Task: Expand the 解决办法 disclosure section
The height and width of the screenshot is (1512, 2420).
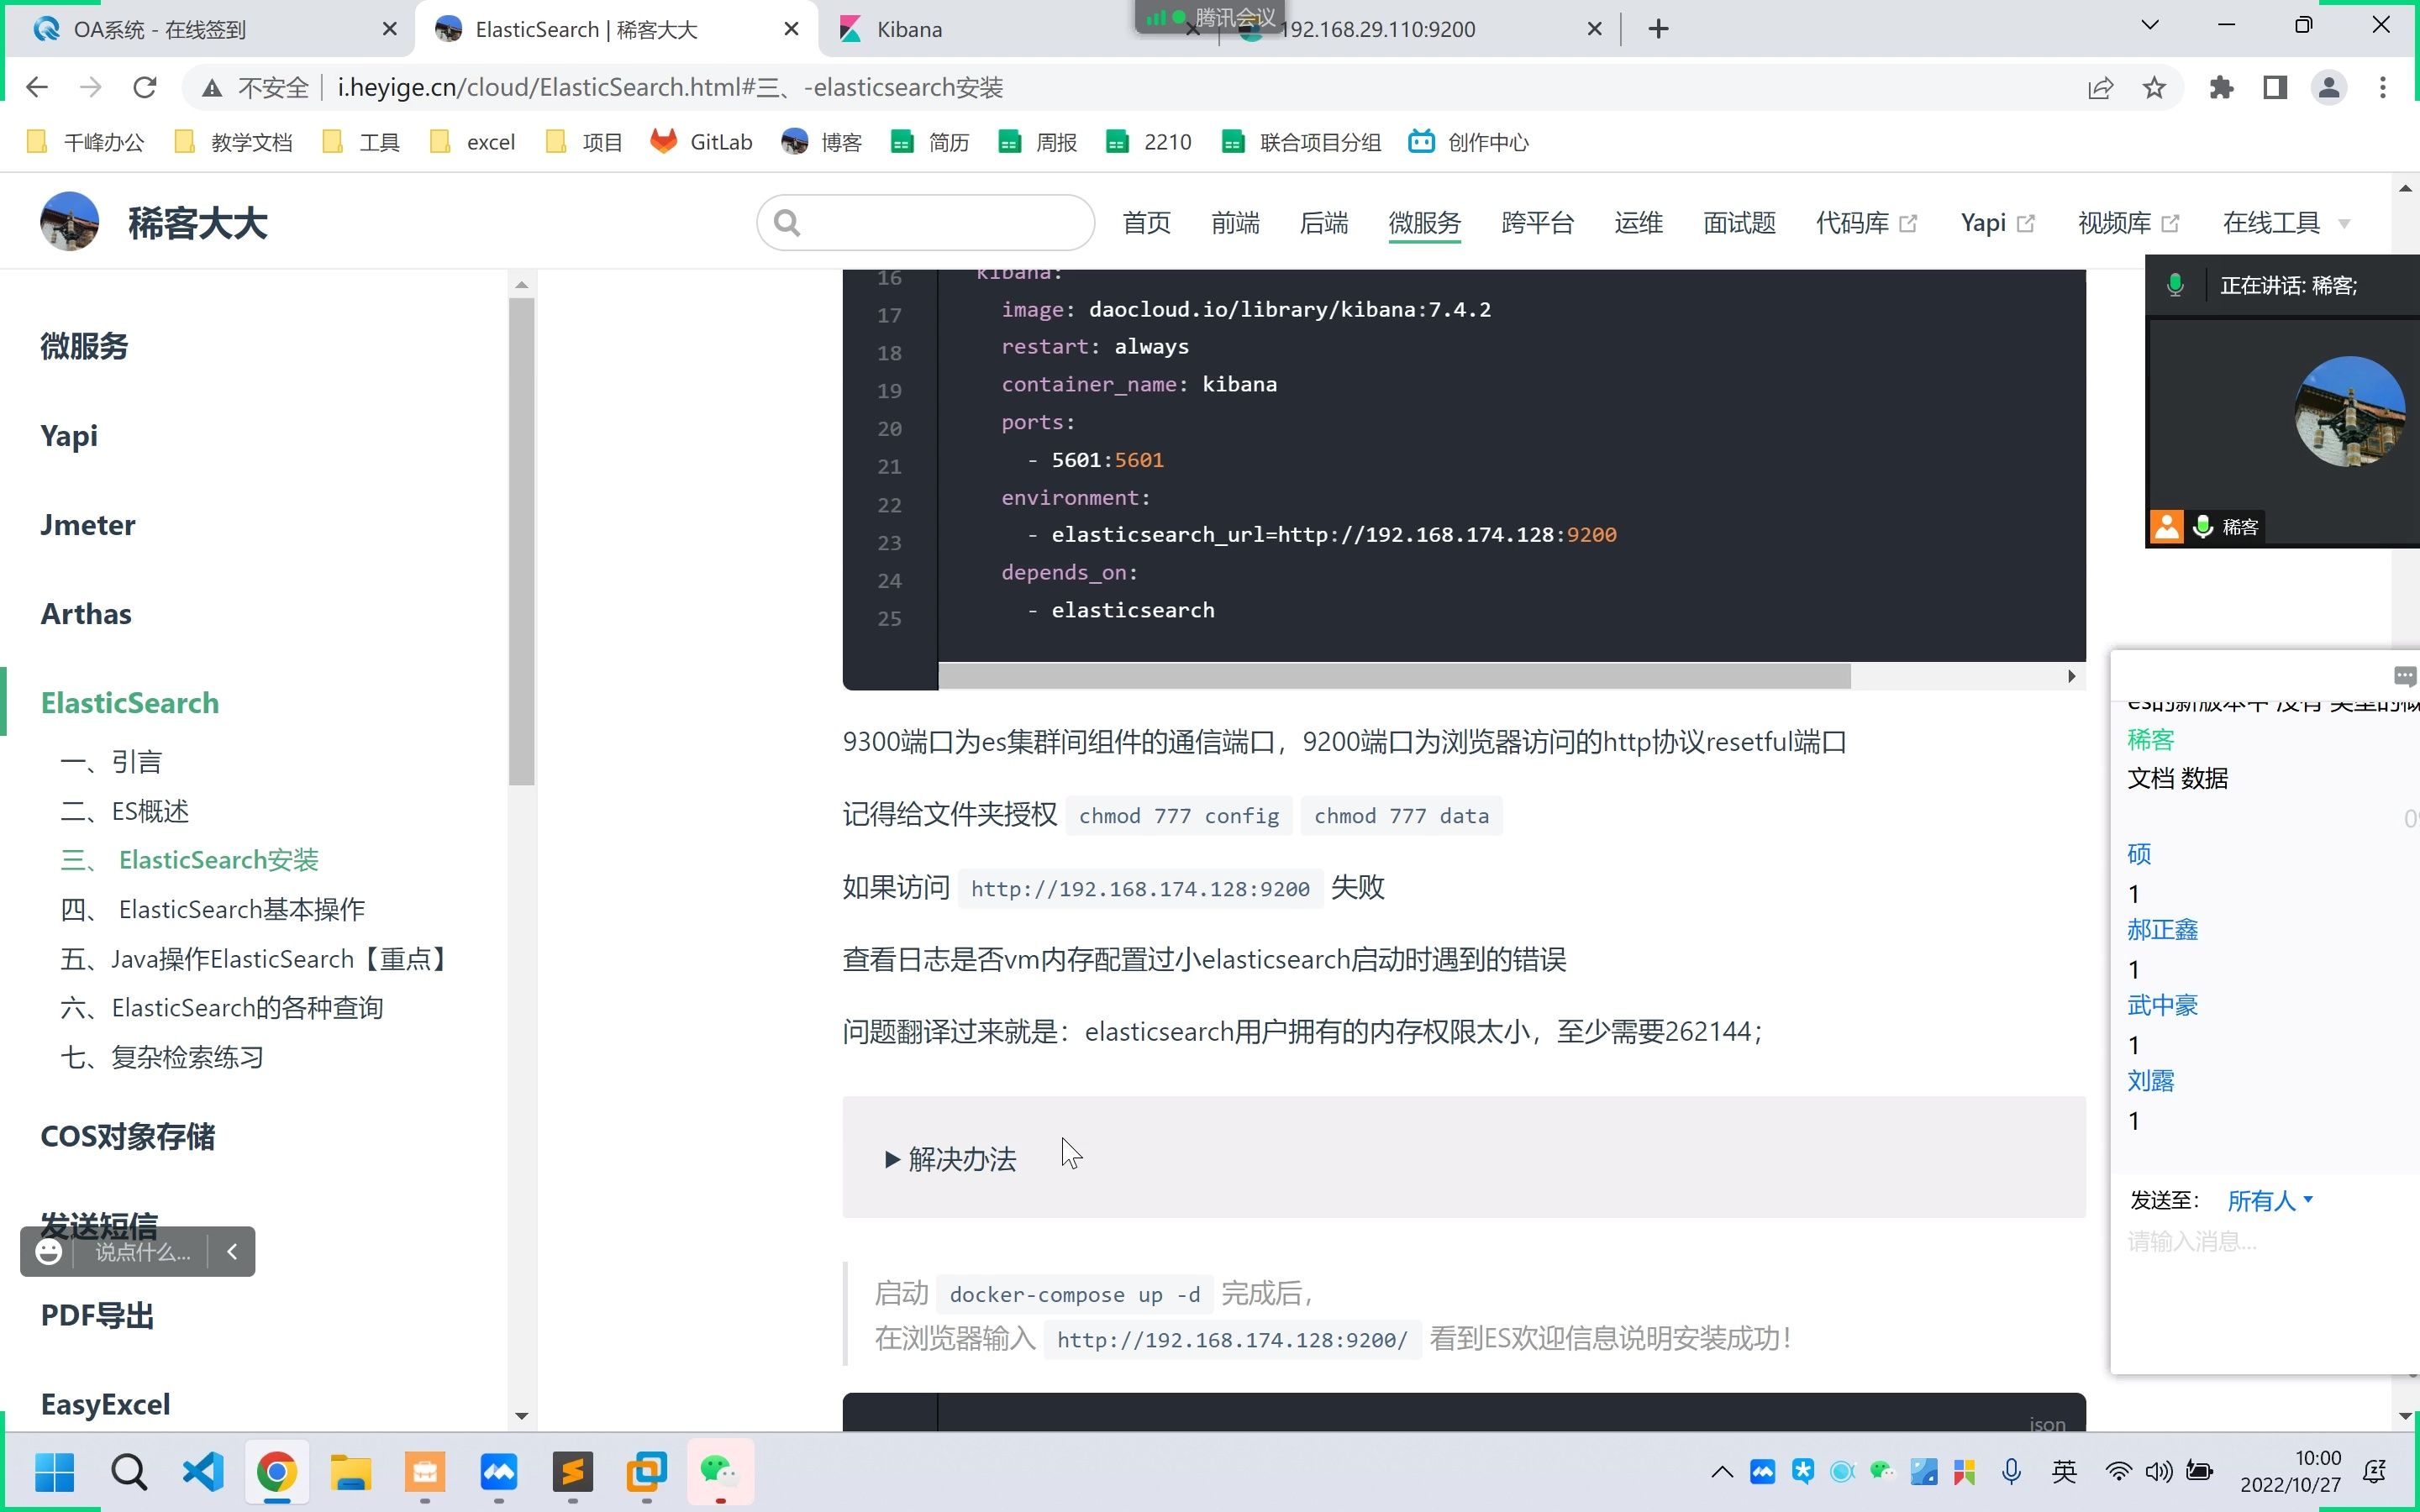Action: (x=951, y=1159)
